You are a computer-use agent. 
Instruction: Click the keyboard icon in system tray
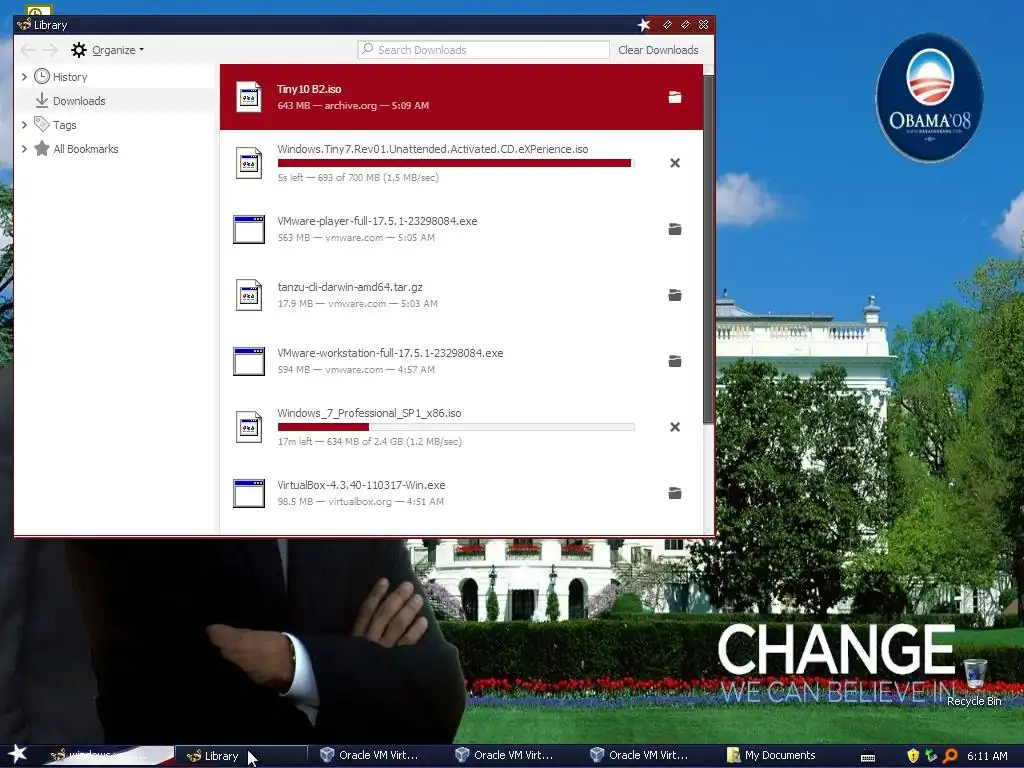868,757
